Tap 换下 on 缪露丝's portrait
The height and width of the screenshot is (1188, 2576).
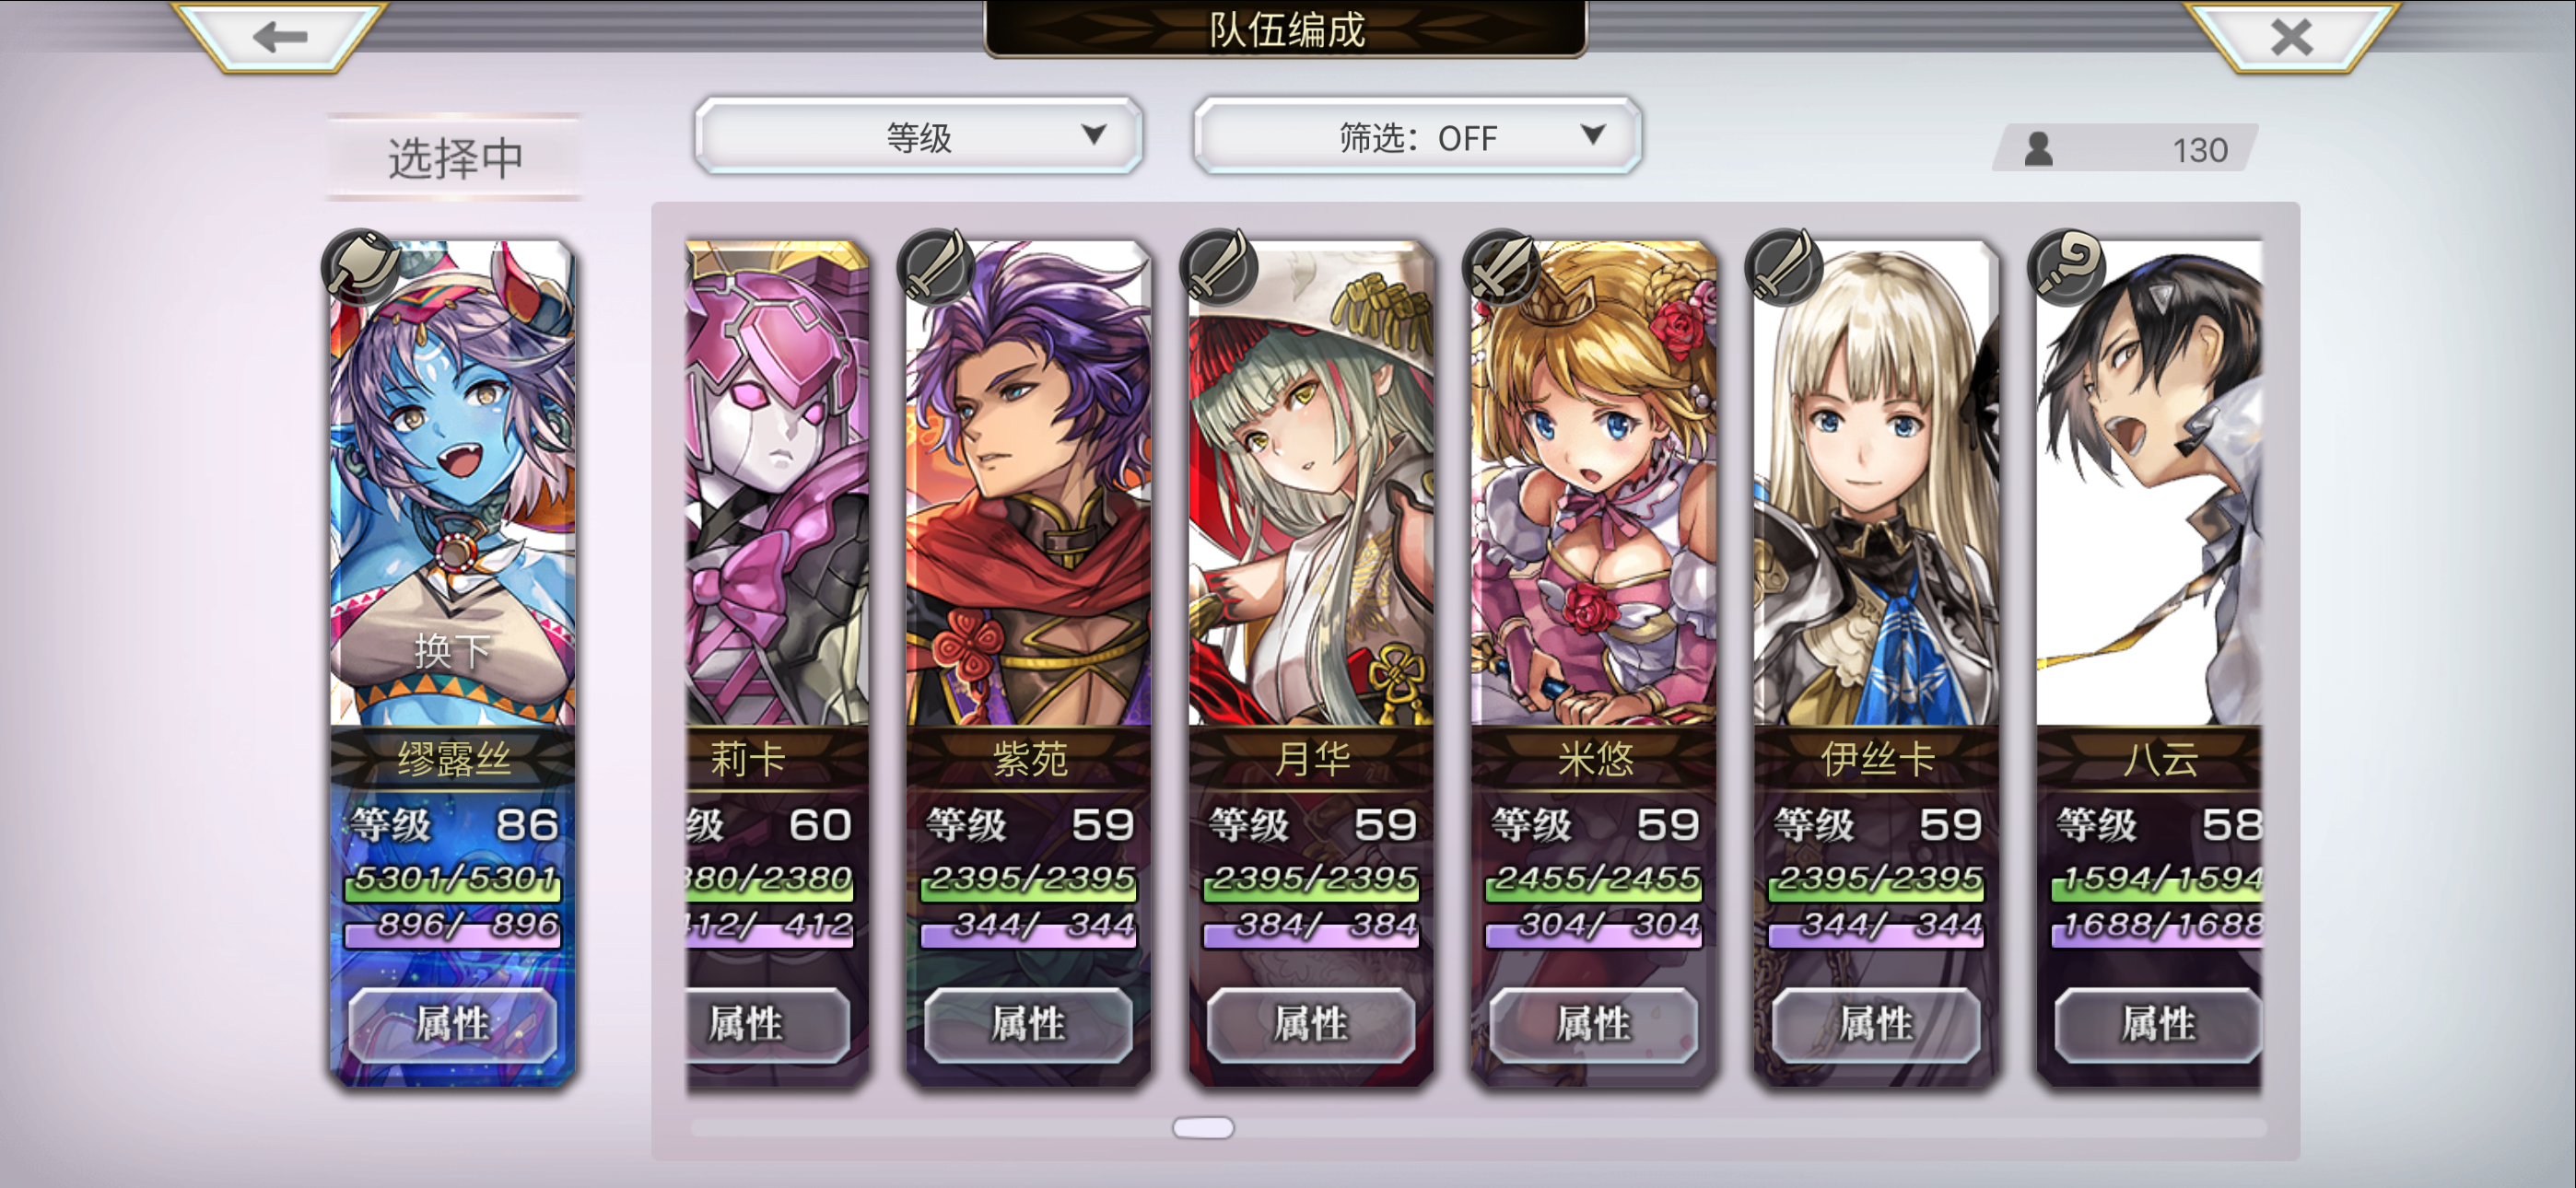pos(452,651)
